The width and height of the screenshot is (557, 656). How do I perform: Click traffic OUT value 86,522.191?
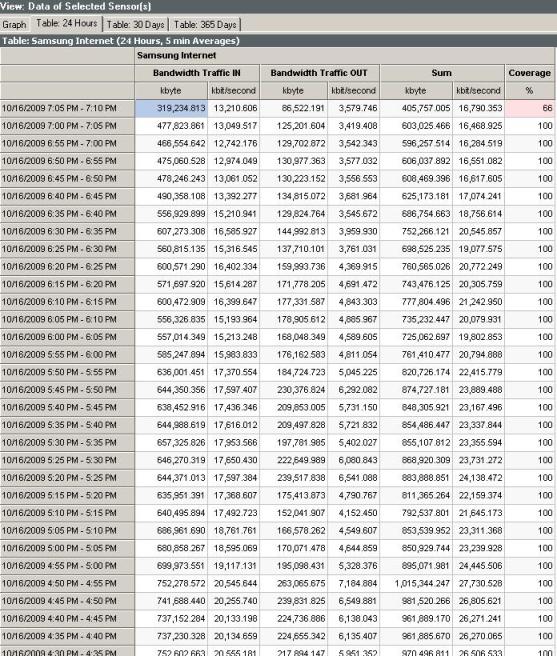[303, 108]
